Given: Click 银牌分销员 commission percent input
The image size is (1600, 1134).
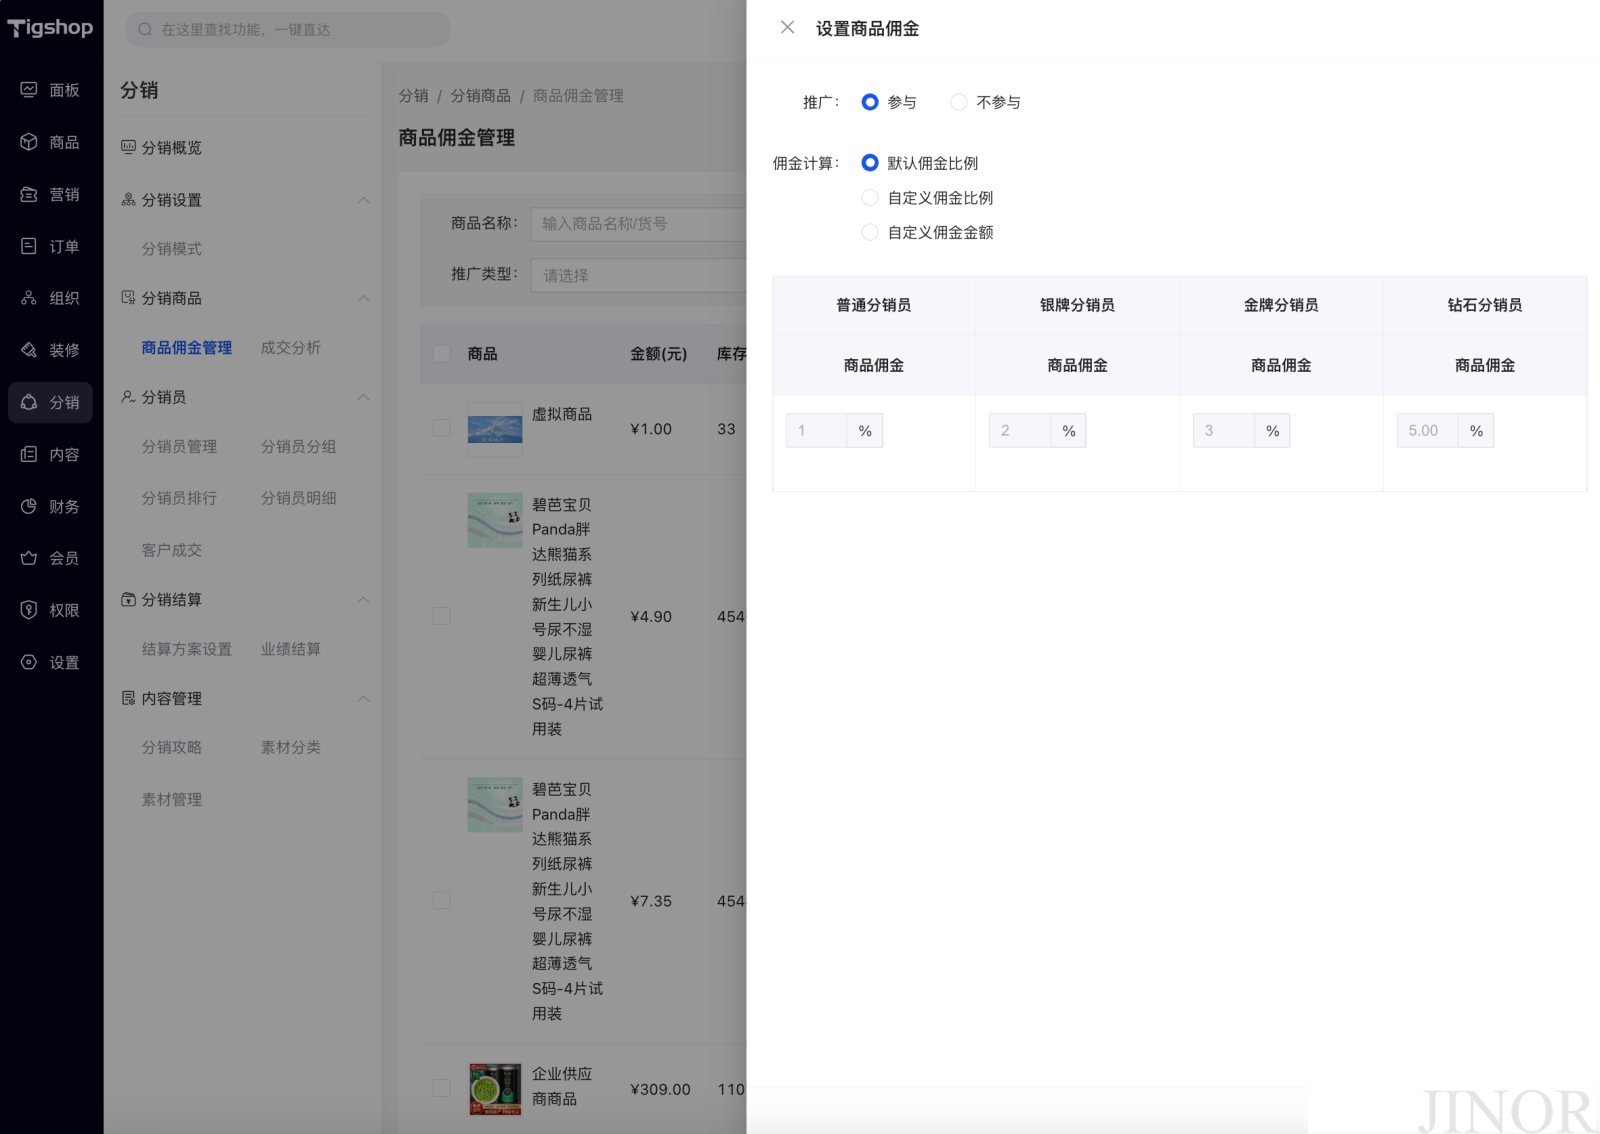Looking at the screenshot, I should (1020, 430).
